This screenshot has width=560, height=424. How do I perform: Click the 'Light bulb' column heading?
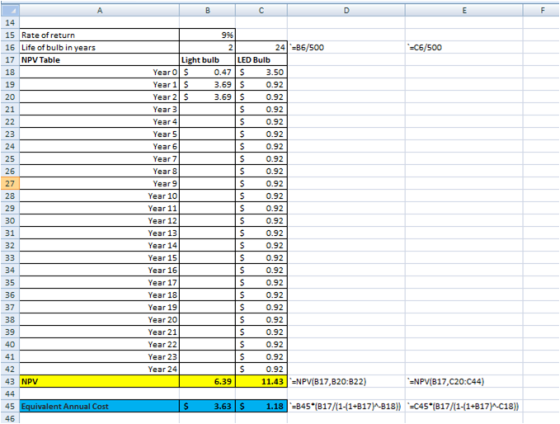coord(208,60)
